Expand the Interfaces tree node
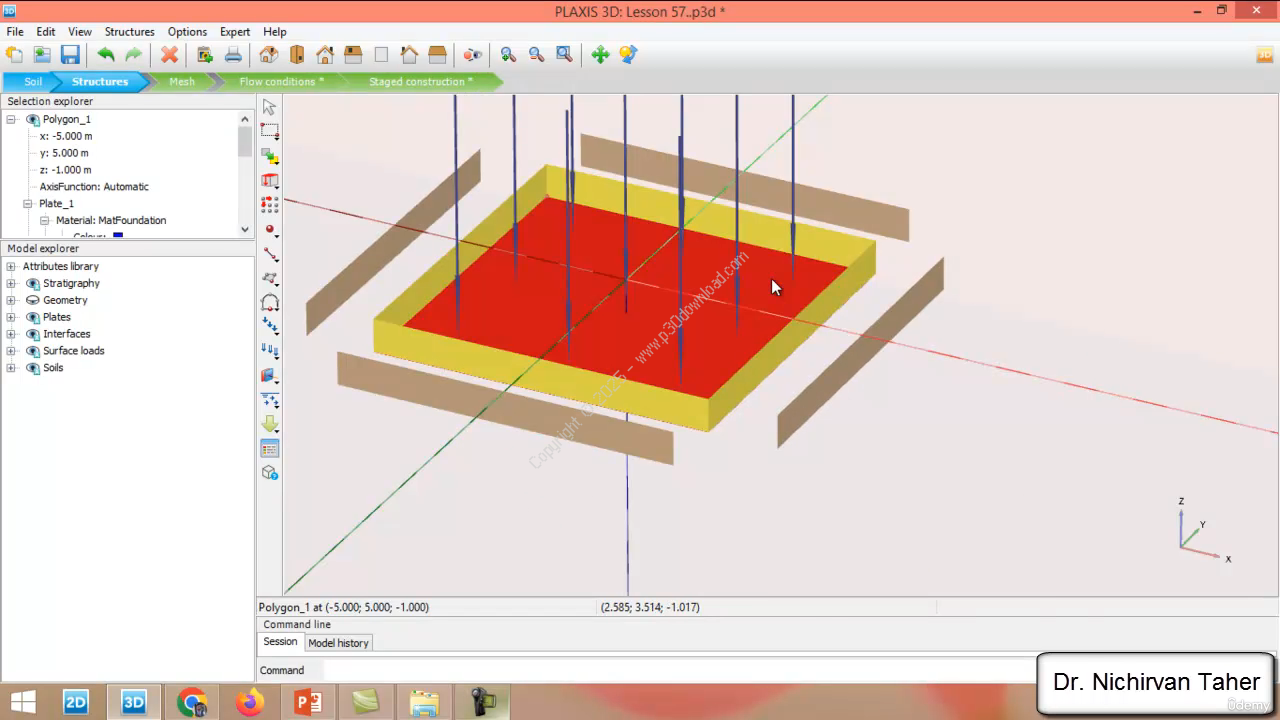This screenshot has height=720, width=1280. [x=11, y=334]
